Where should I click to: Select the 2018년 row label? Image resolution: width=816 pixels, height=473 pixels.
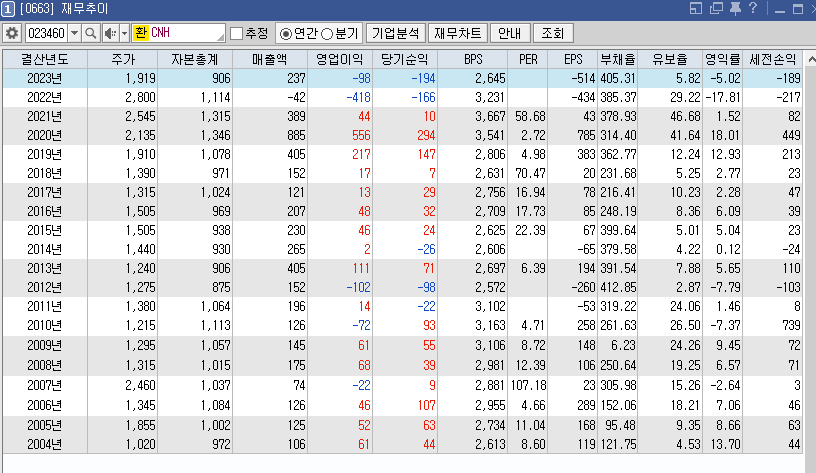[45, 173]
